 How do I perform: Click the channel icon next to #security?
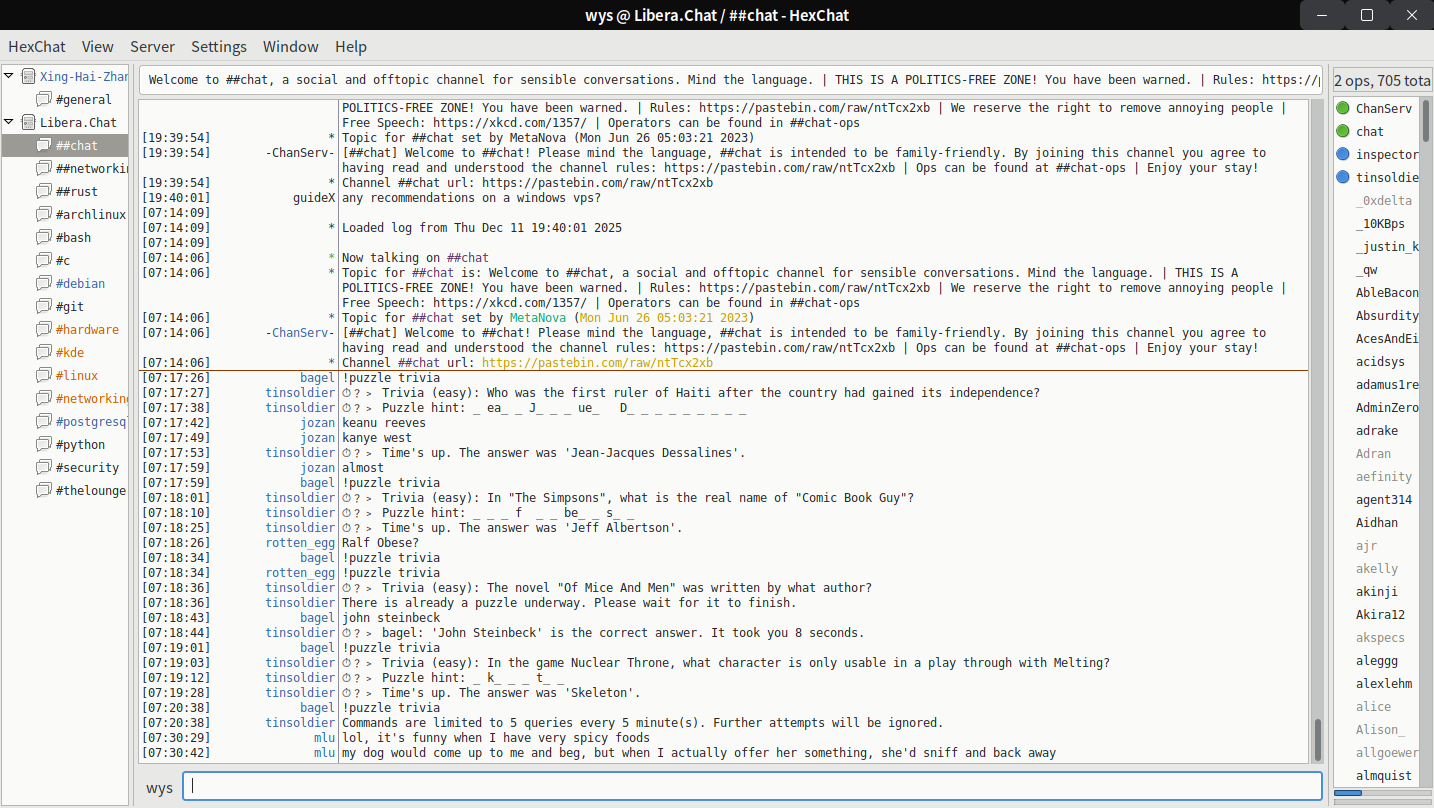pos(44,468)
